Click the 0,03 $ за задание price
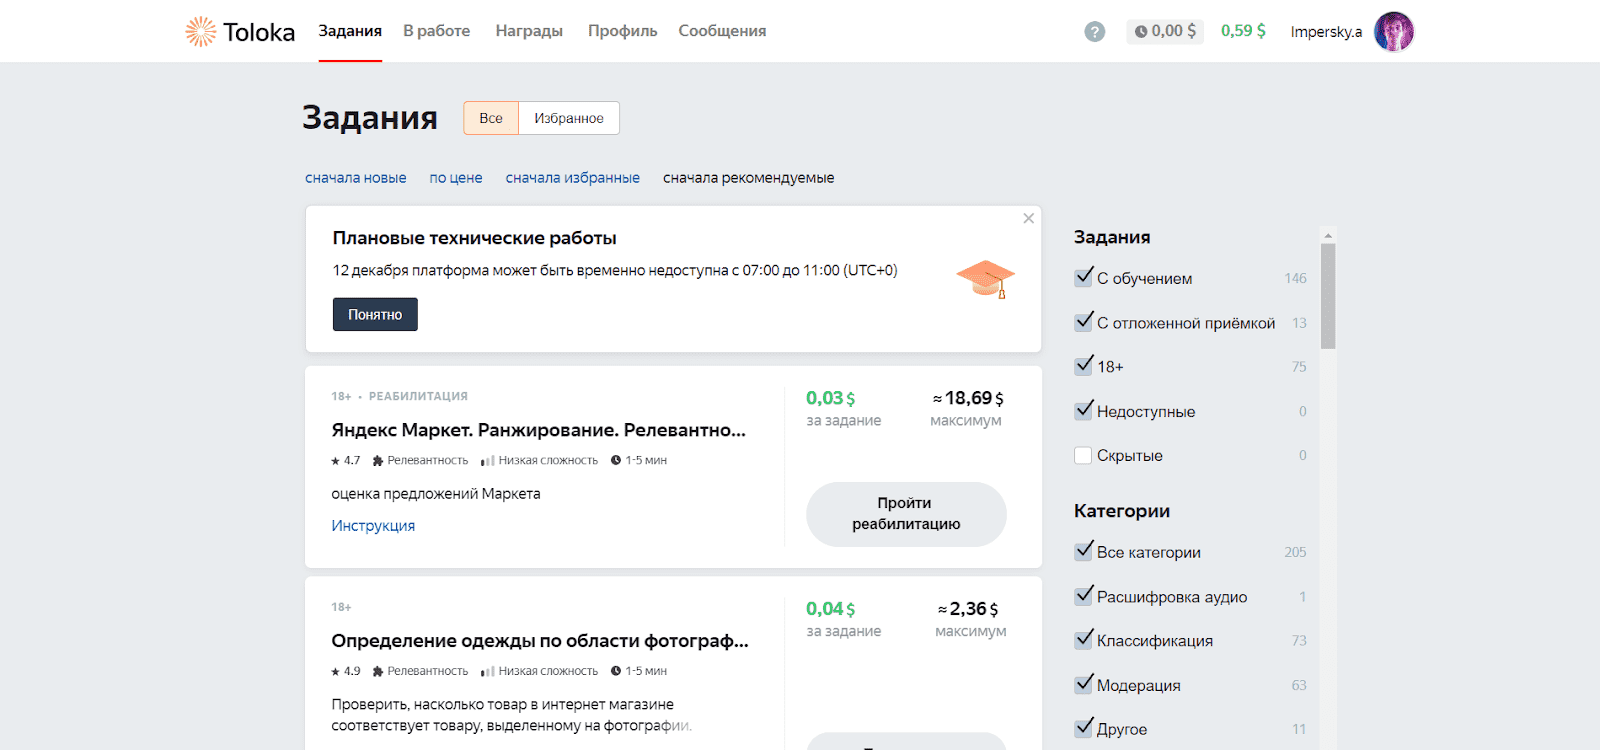 [831, 398]
